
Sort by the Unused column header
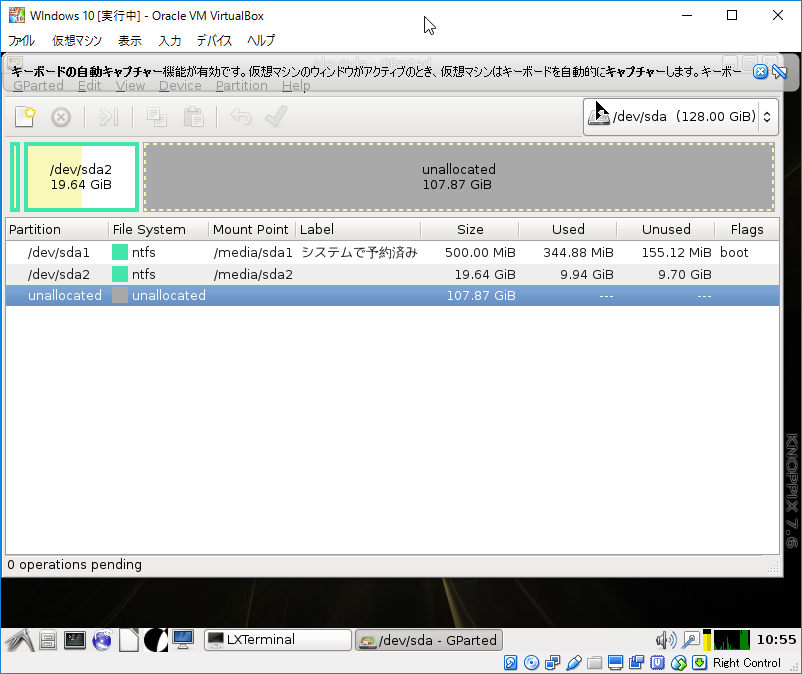pyautogui.click(x=666, y=230)
